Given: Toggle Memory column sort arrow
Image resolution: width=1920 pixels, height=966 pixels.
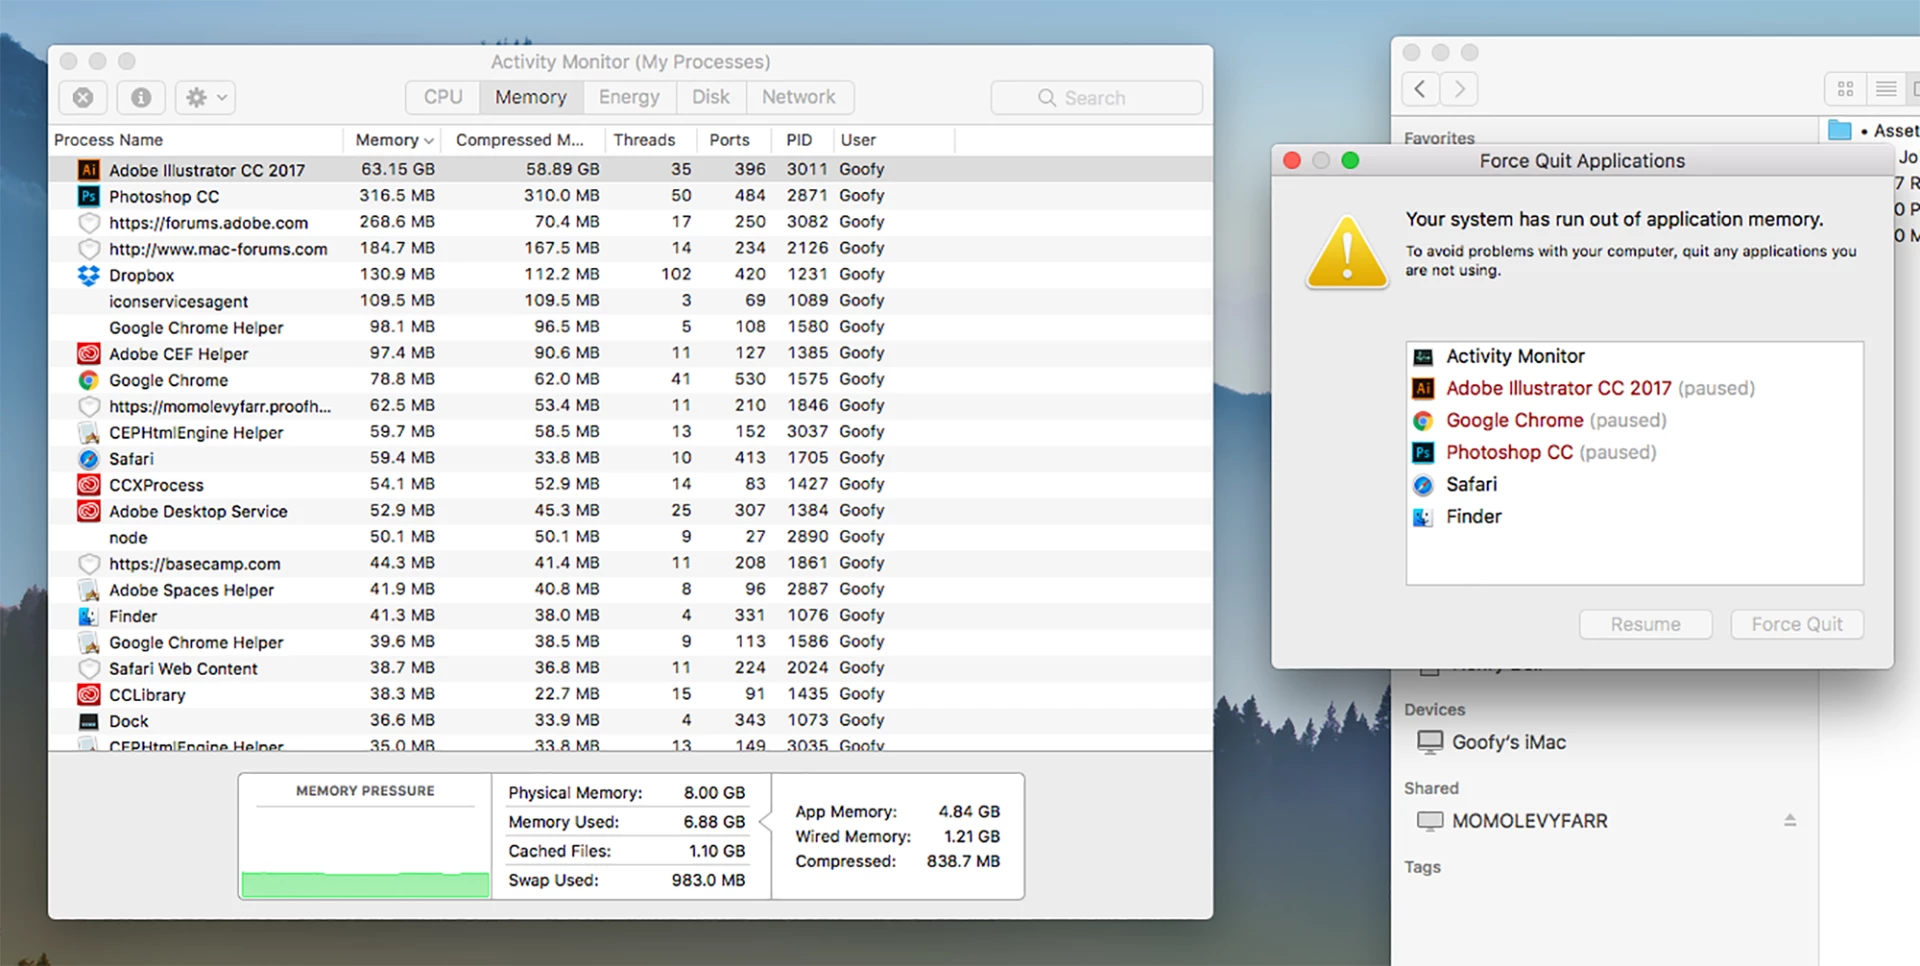Looking at the screenshot, I should pos(429,141).
